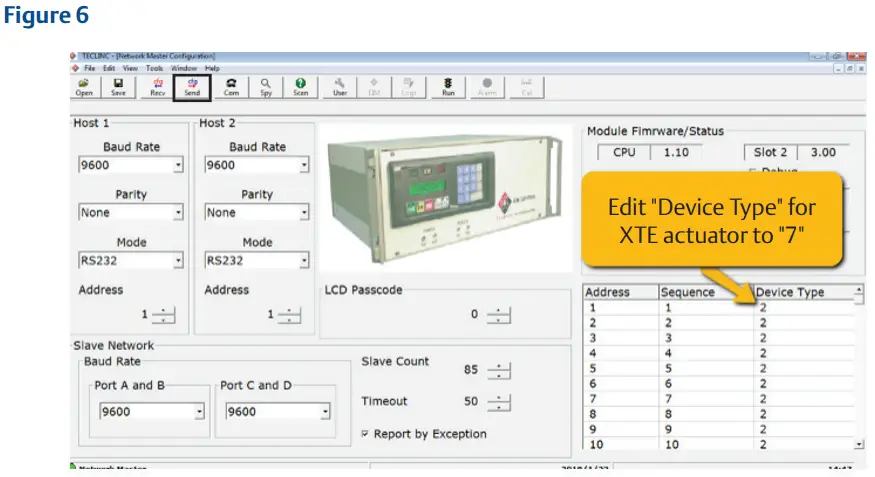The image size is (875, 477).
Task: Click the Open toolbar icon
Action: (x=84, y=88)
